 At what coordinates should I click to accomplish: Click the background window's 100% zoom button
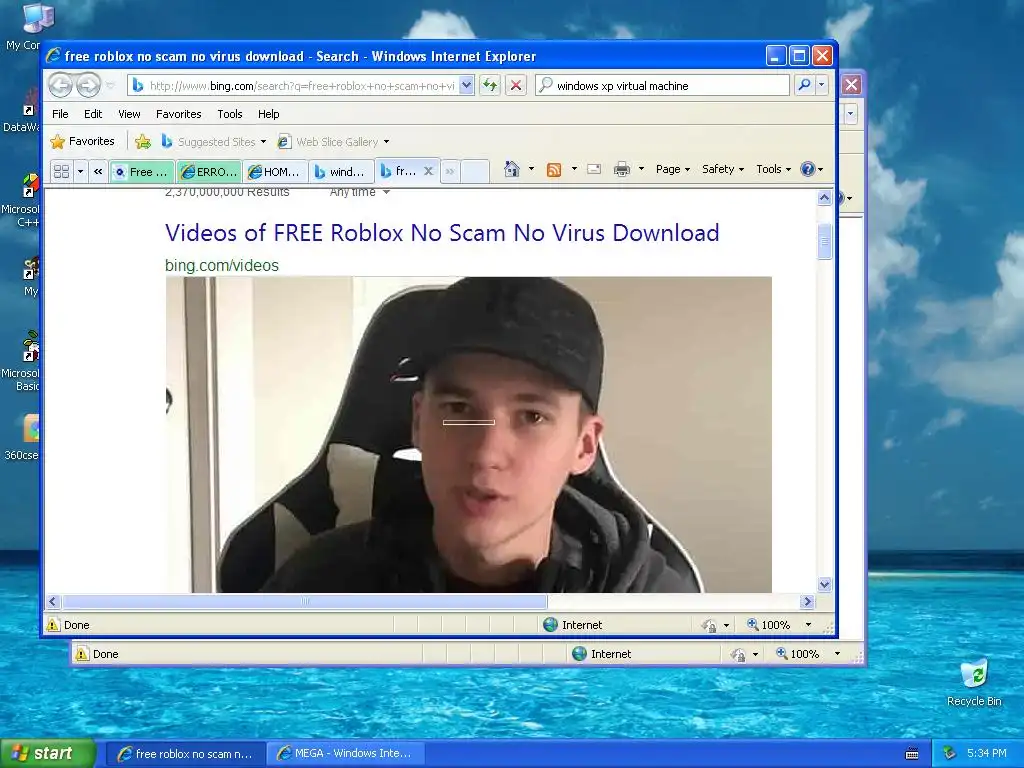pos(798,654)
